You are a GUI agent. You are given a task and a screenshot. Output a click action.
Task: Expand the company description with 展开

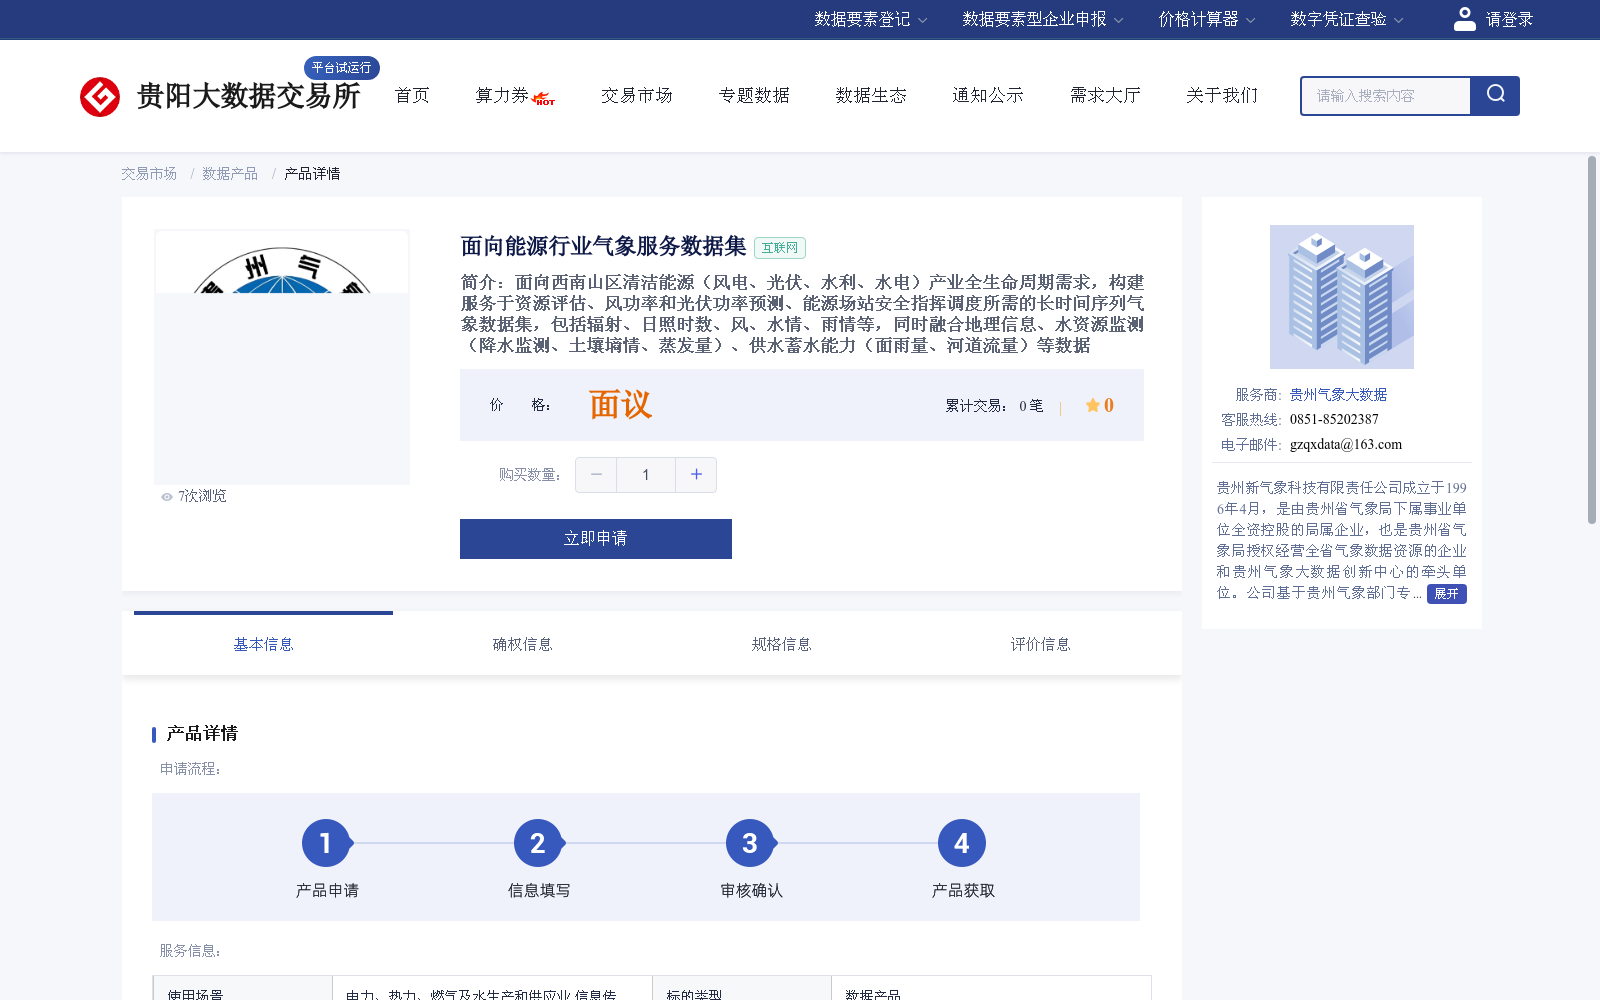[1446, 594]
